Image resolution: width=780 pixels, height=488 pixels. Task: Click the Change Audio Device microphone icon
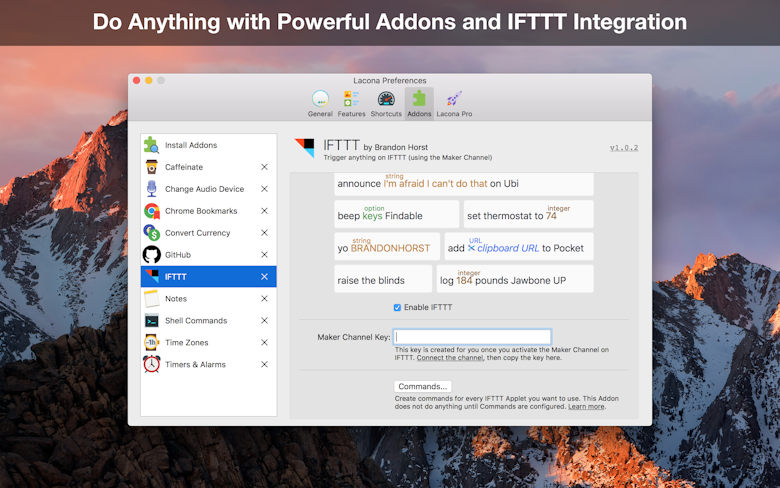[152, 189]
